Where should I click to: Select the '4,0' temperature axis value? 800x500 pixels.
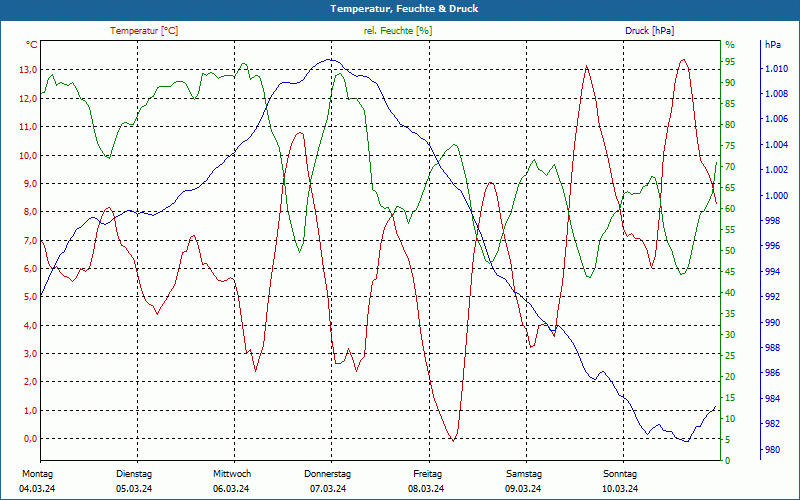click(x=30, y=325)
